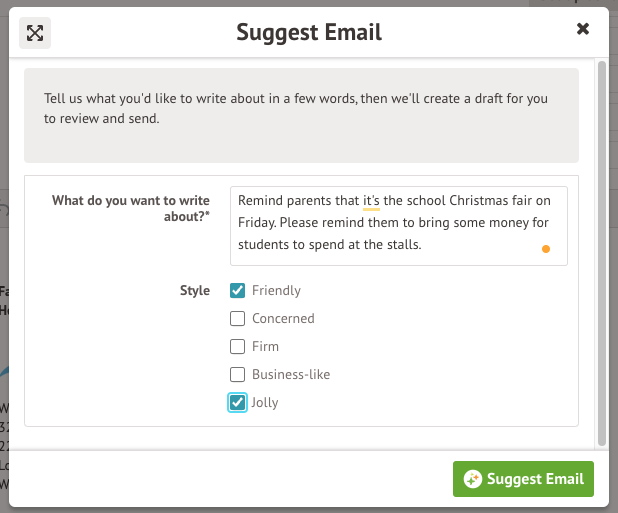This screenshot has width=618, height=513.
Task: Uncheck the Friendly style checkbox
Action: pos(238,291)
